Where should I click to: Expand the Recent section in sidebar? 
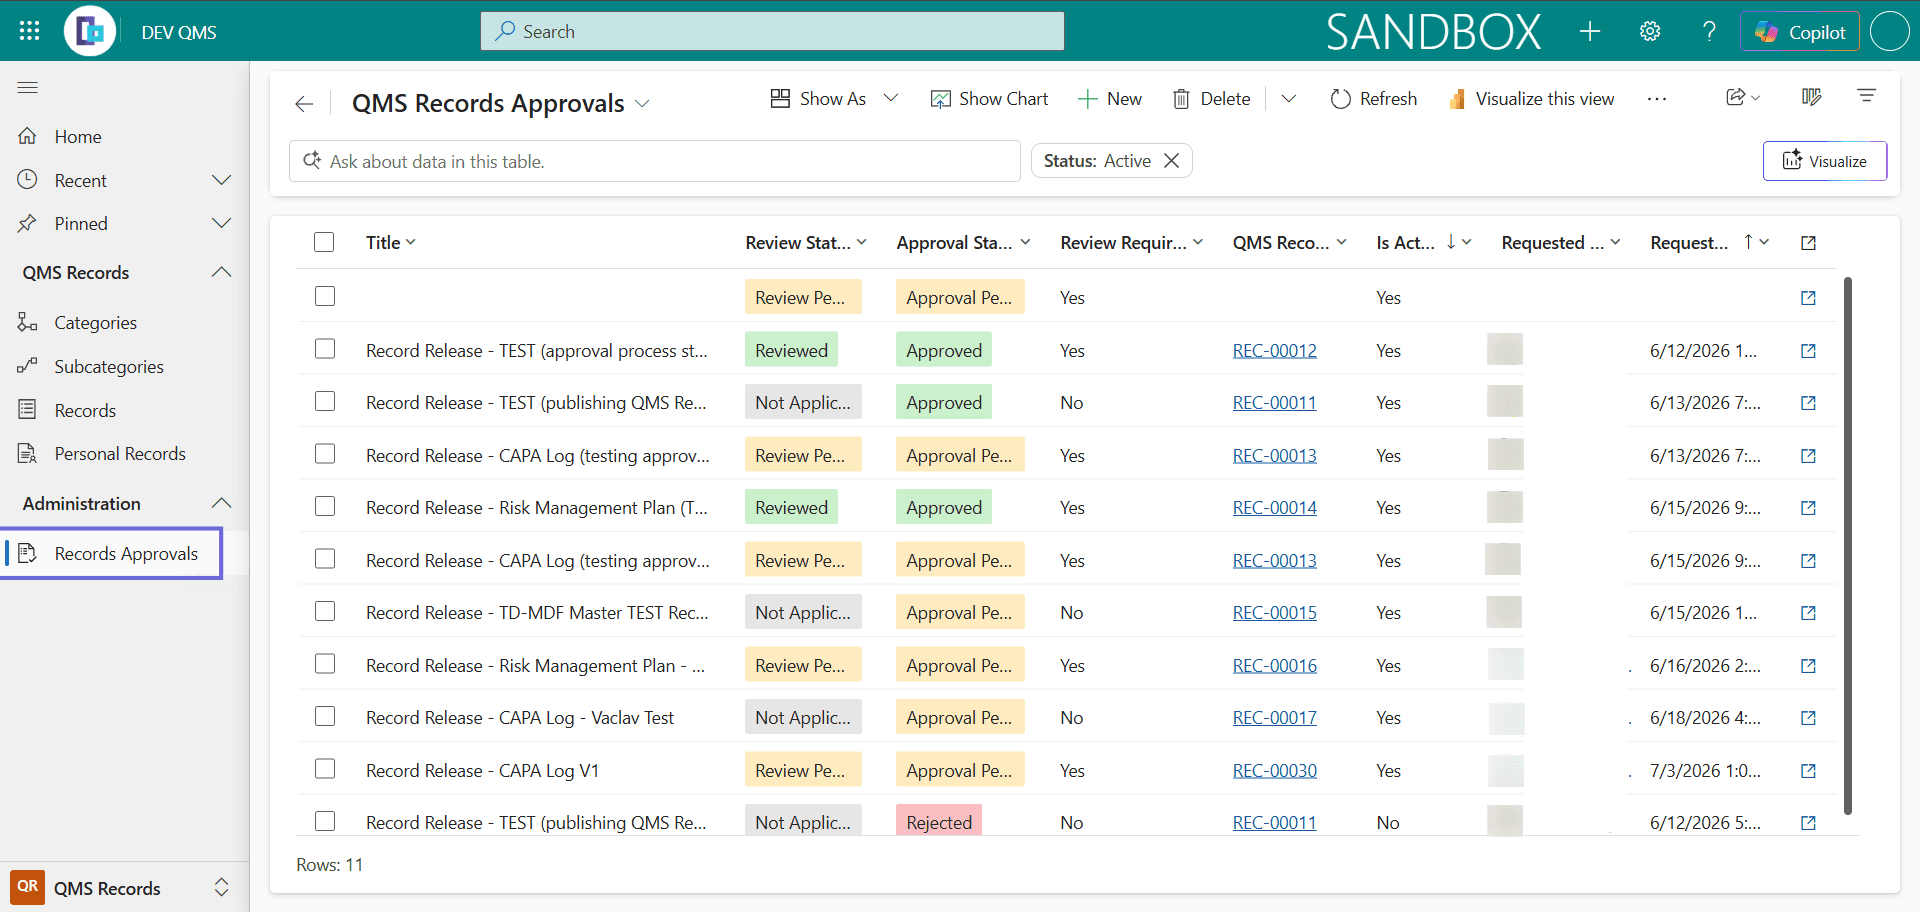pyautogui.click(x=222, y=180)
